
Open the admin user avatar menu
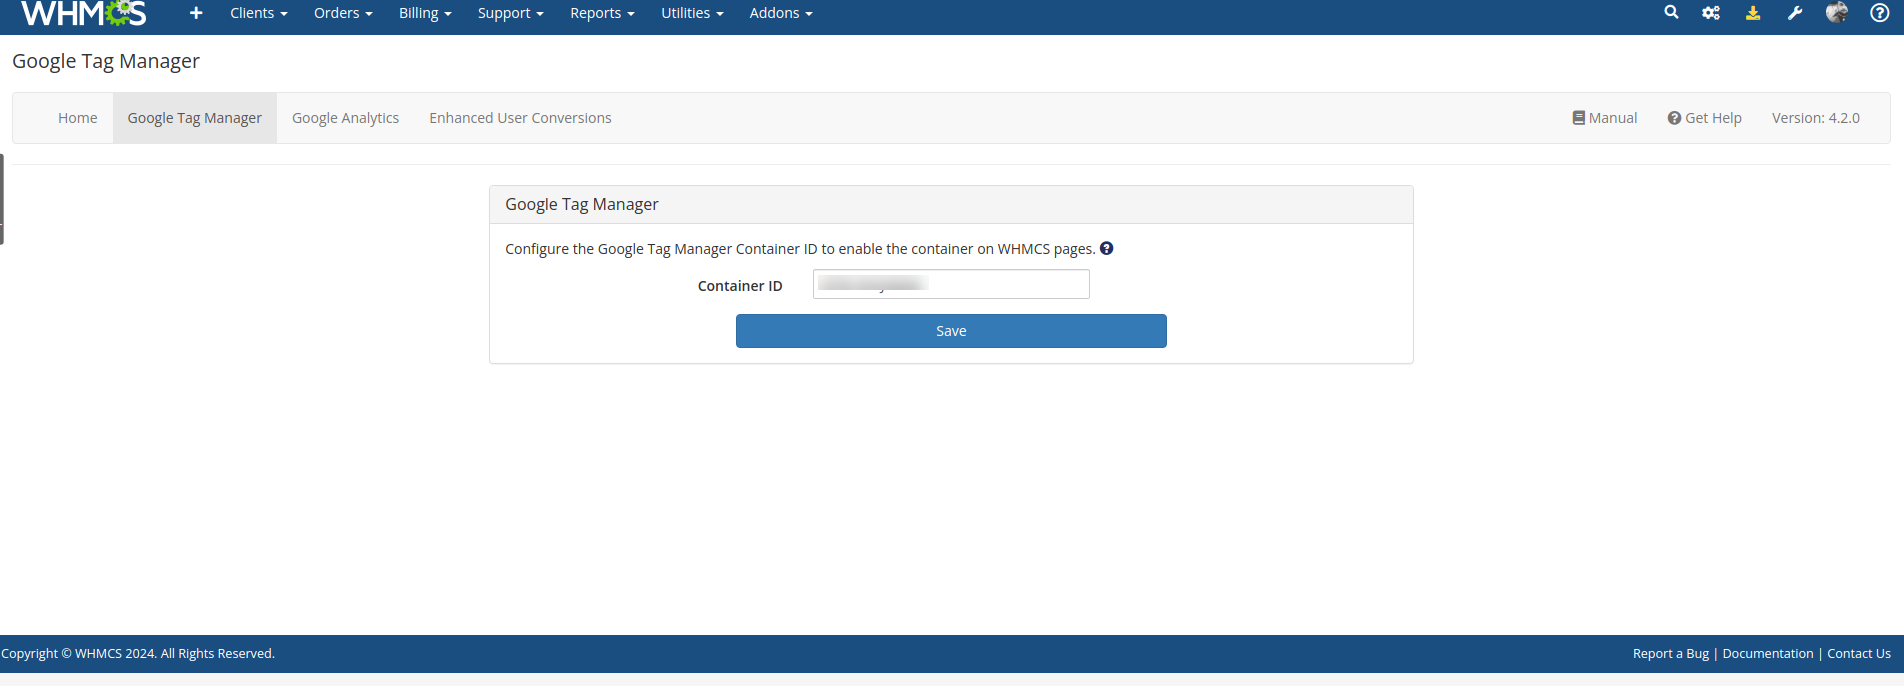[1837, 12]
